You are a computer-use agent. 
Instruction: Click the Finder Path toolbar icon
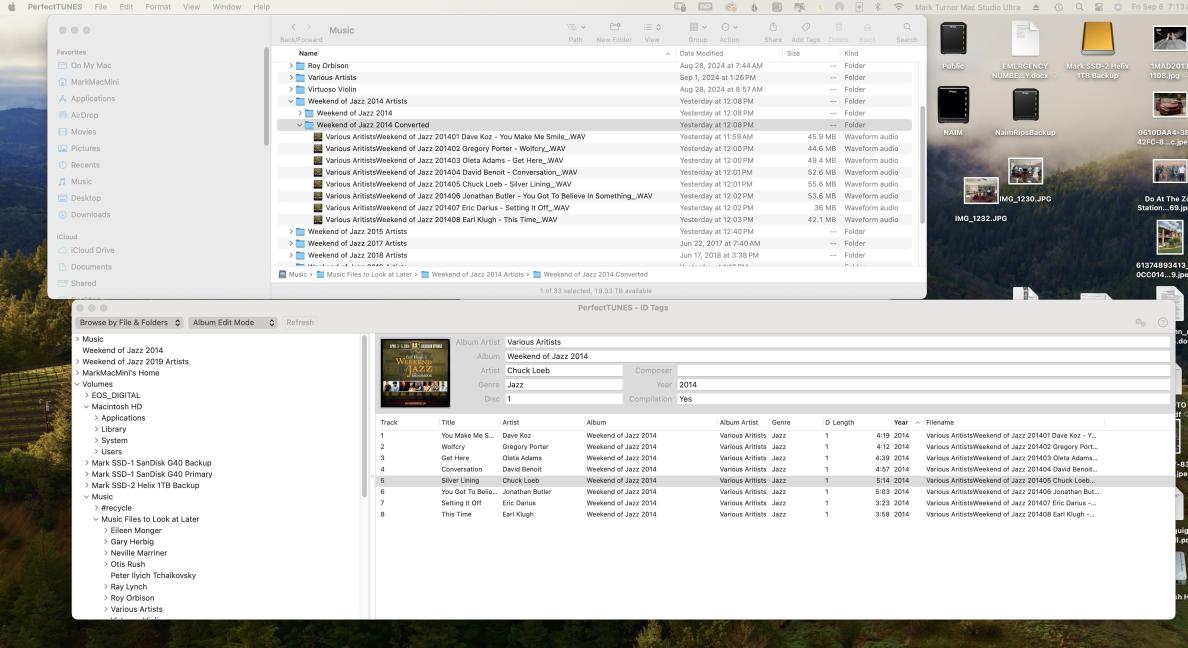(576, 27)
